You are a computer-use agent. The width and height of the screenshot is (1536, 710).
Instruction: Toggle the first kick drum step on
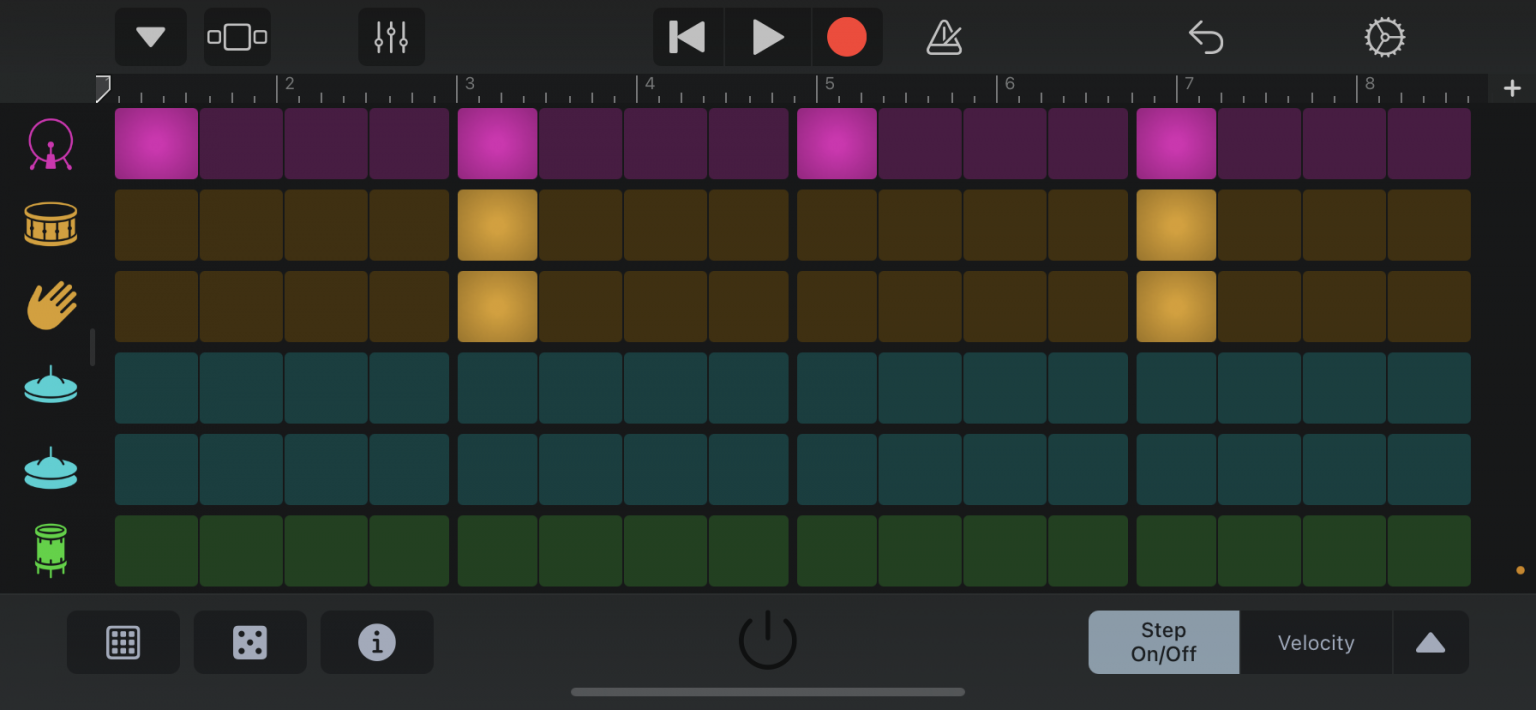coord(156,143)
